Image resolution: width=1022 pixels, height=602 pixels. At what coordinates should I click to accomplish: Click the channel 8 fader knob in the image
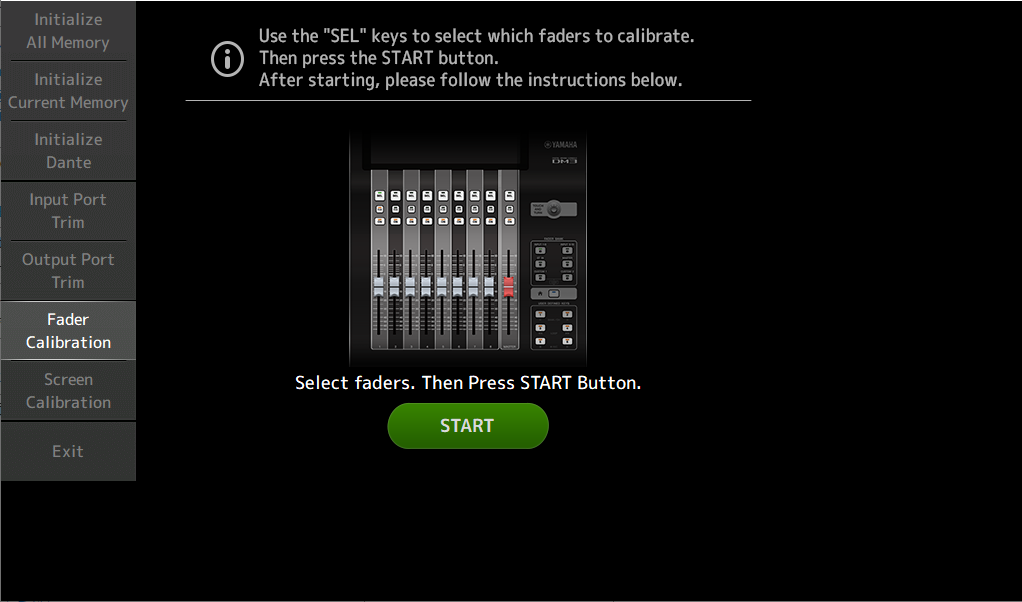click(489, 287)
